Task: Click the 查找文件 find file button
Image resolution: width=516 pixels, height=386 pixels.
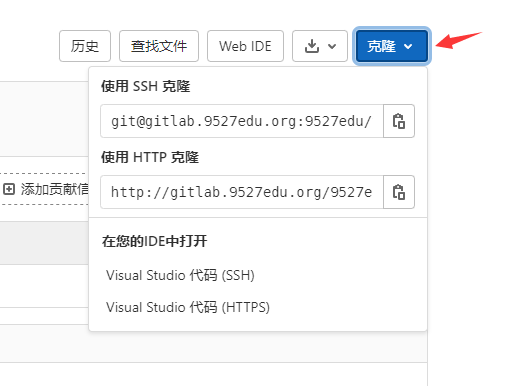Action: 159,46
